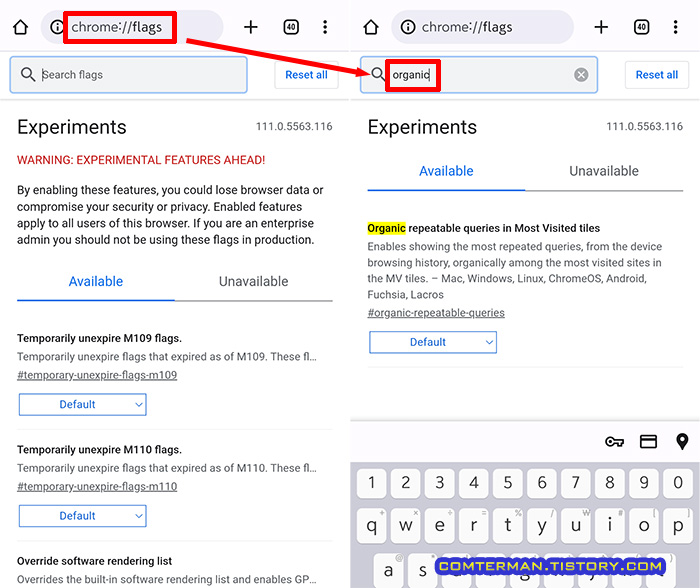This screenshot has width=700, height=588.
Task: Tap 'Temporarily unexpire M110 flags.' title
Action: [99, 450]
